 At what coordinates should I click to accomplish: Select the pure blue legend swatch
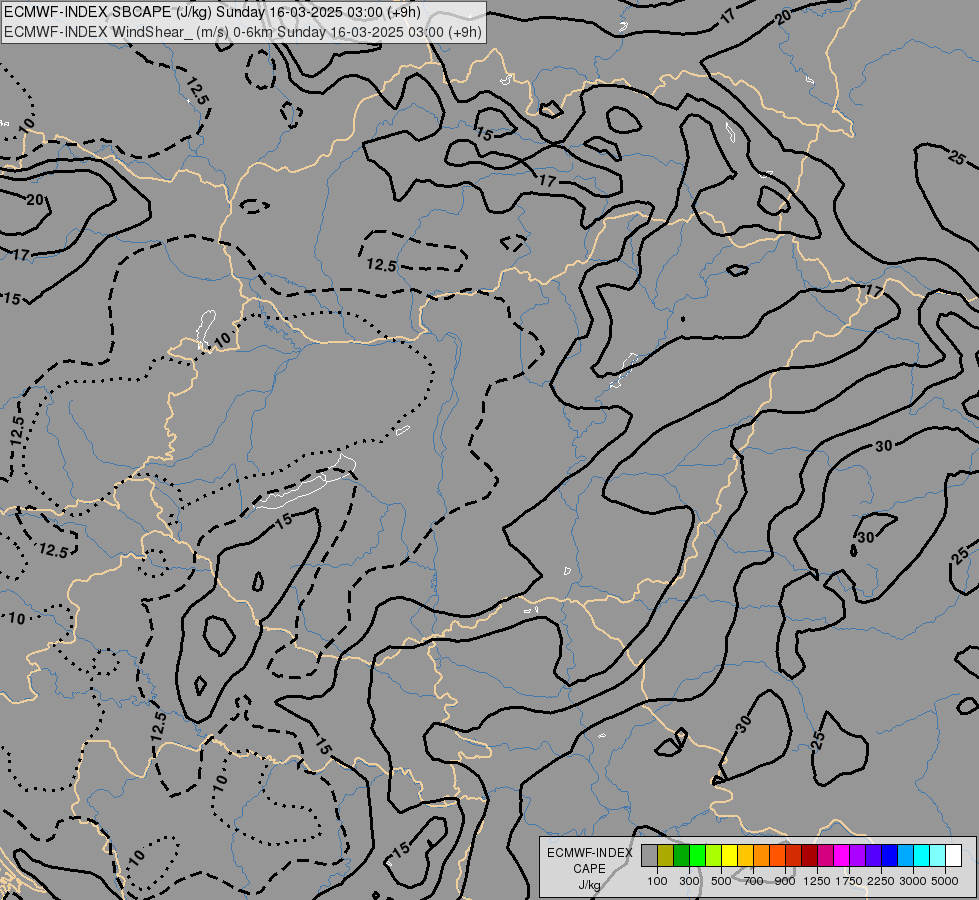tap(889, 855)
